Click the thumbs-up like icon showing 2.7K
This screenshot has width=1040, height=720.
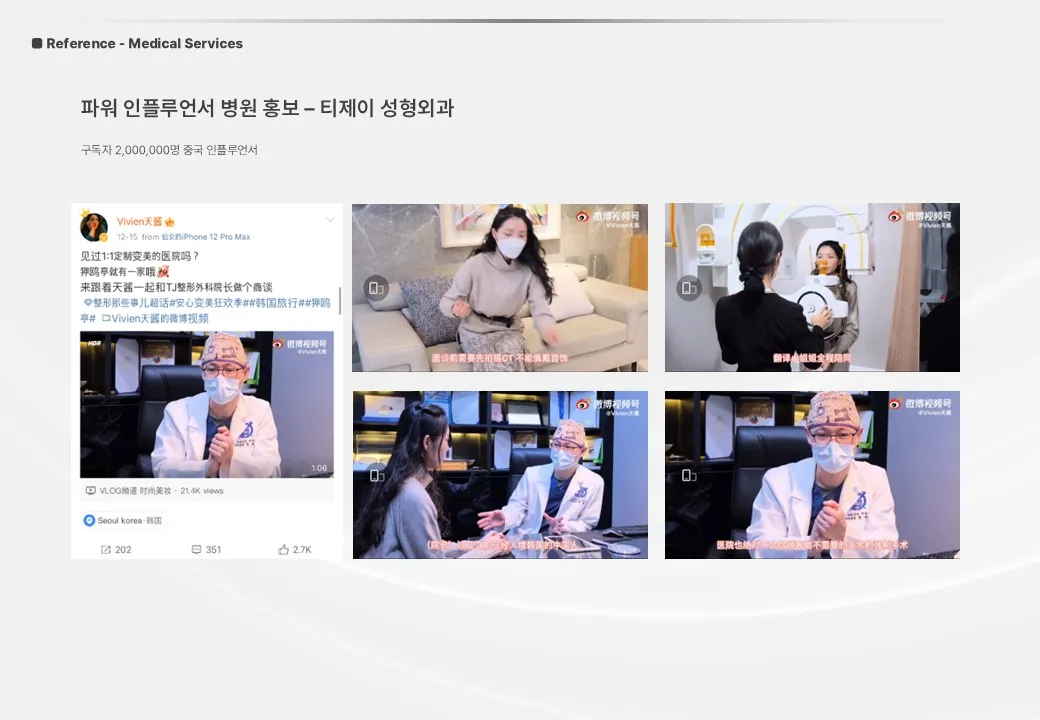(x=283, y=550)
